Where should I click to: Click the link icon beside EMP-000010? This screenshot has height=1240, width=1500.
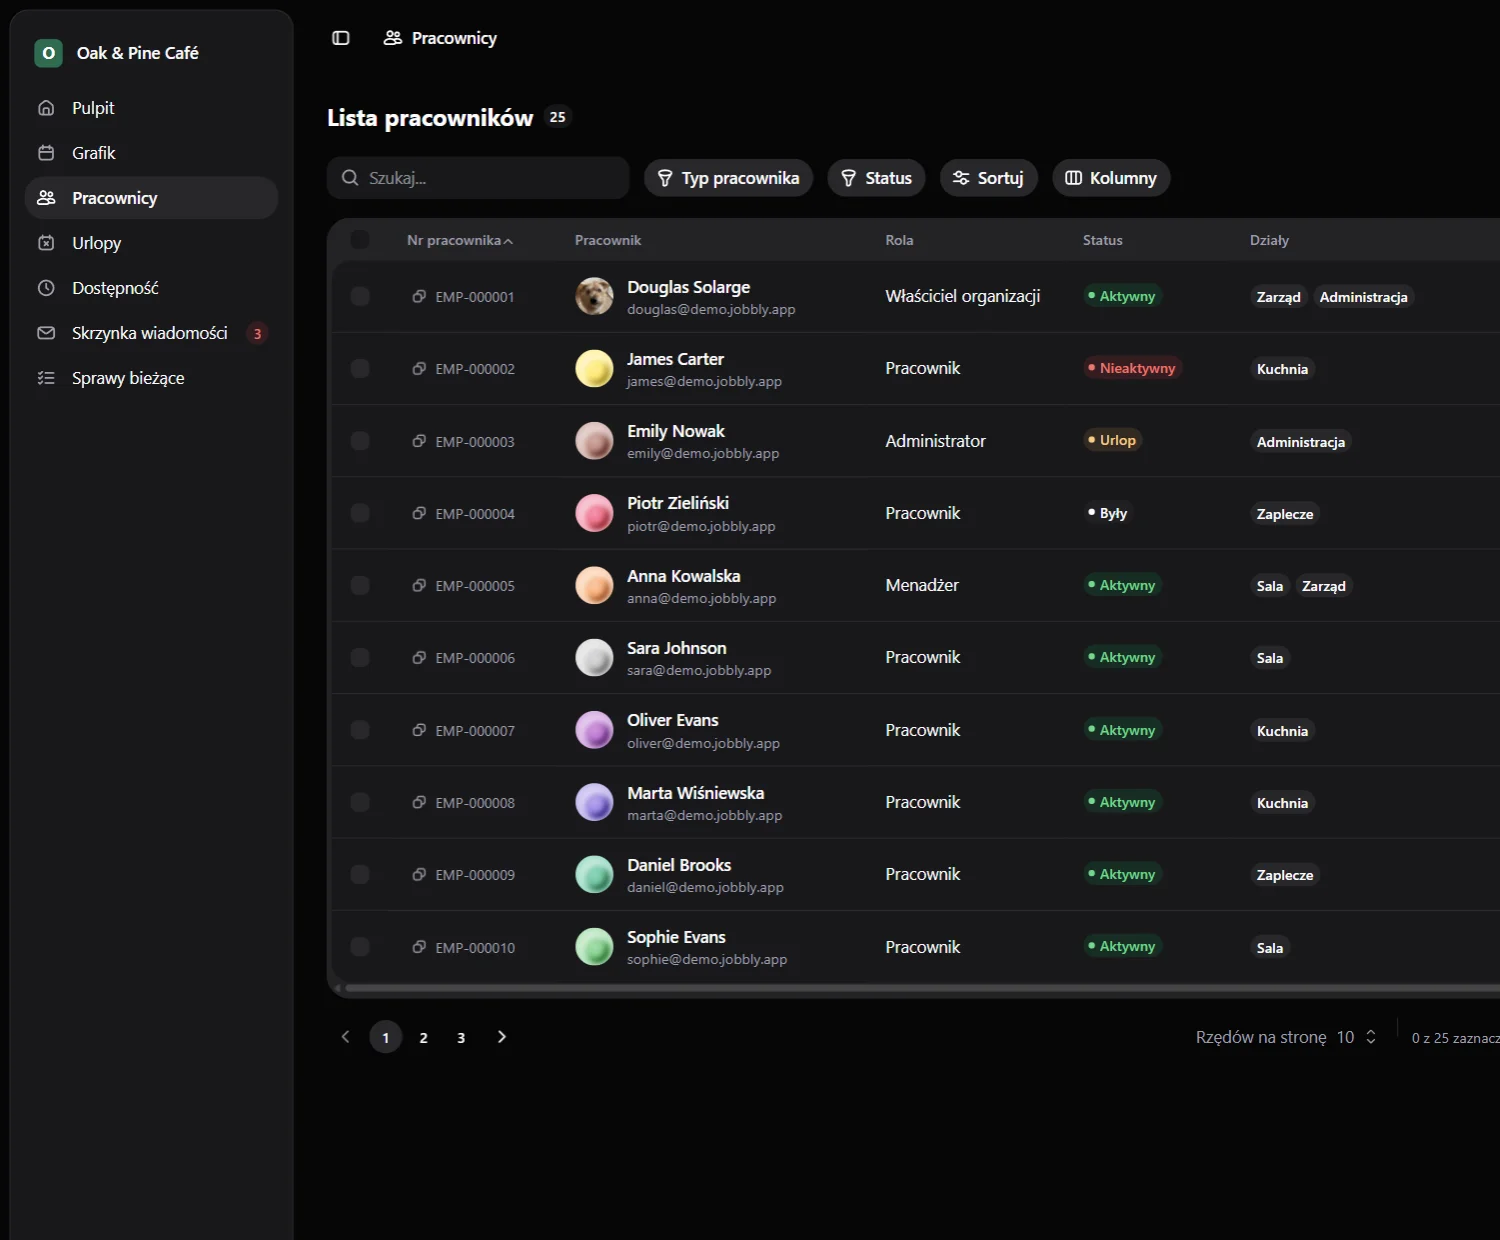coord(419,946)
